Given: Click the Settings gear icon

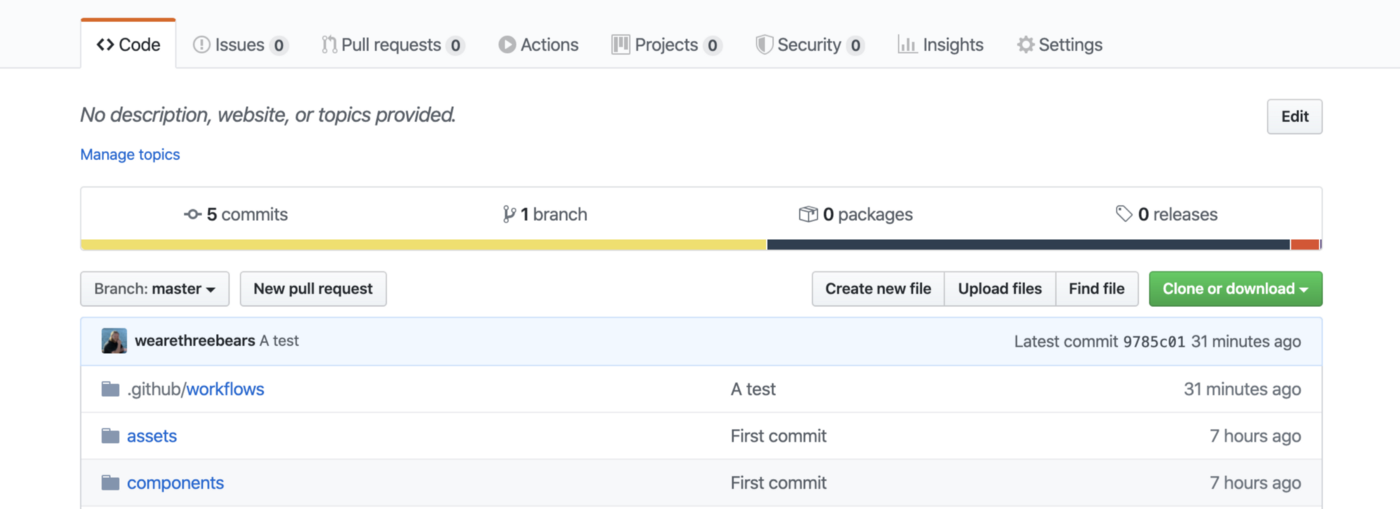Looking at the screenshot, I should 1025,45.
